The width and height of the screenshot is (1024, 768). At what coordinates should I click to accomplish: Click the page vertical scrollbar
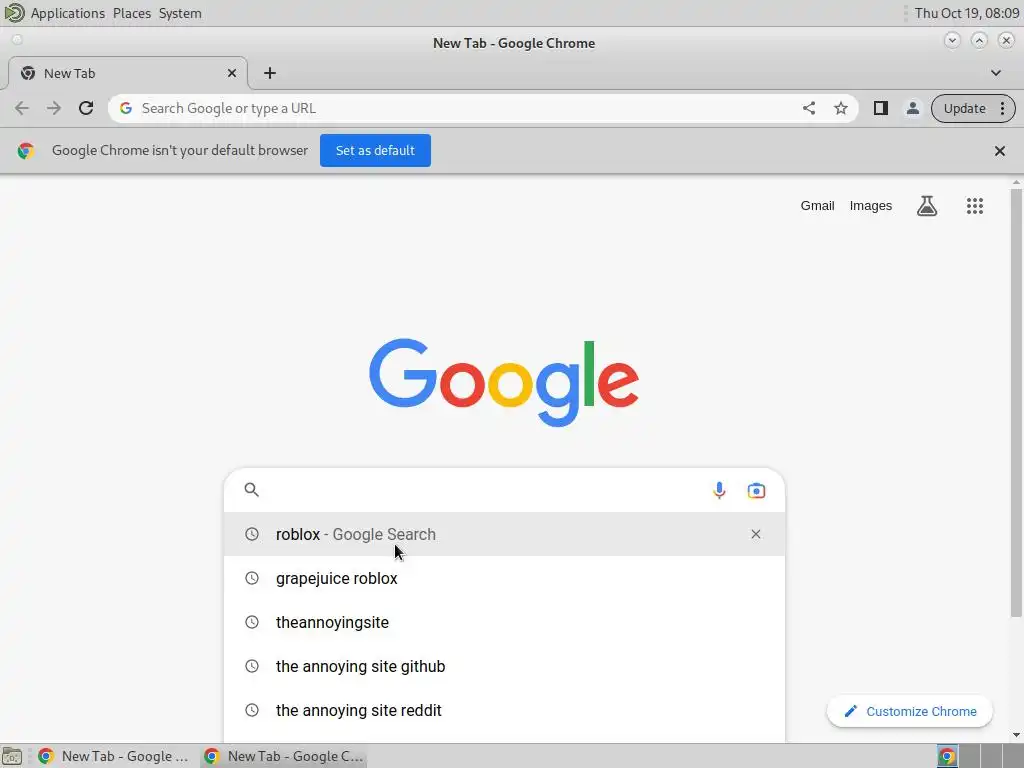1016,402
